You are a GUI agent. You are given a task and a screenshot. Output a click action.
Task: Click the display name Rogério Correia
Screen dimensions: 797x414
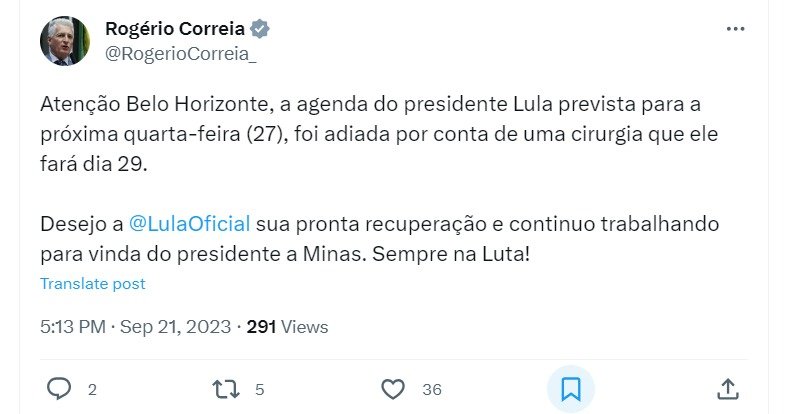tap(178, 28)
